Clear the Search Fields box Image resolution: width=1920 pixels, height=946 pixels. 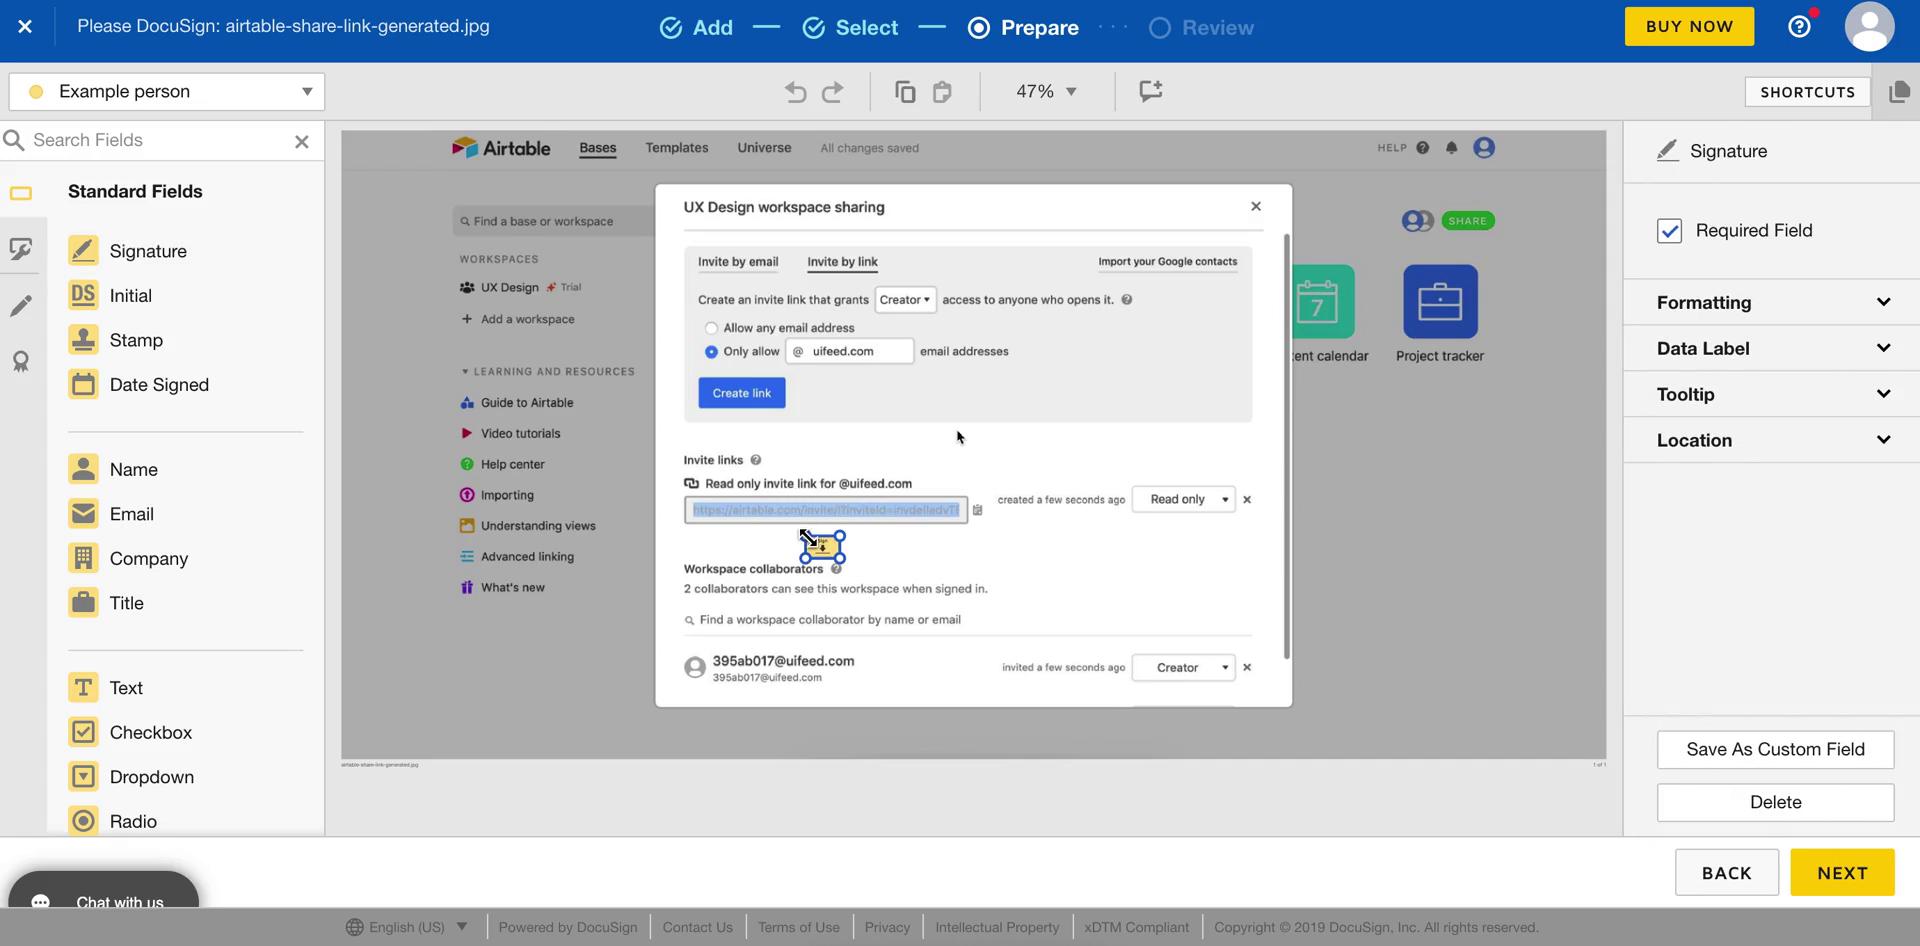pyautogui.click(x=302, y=142)
